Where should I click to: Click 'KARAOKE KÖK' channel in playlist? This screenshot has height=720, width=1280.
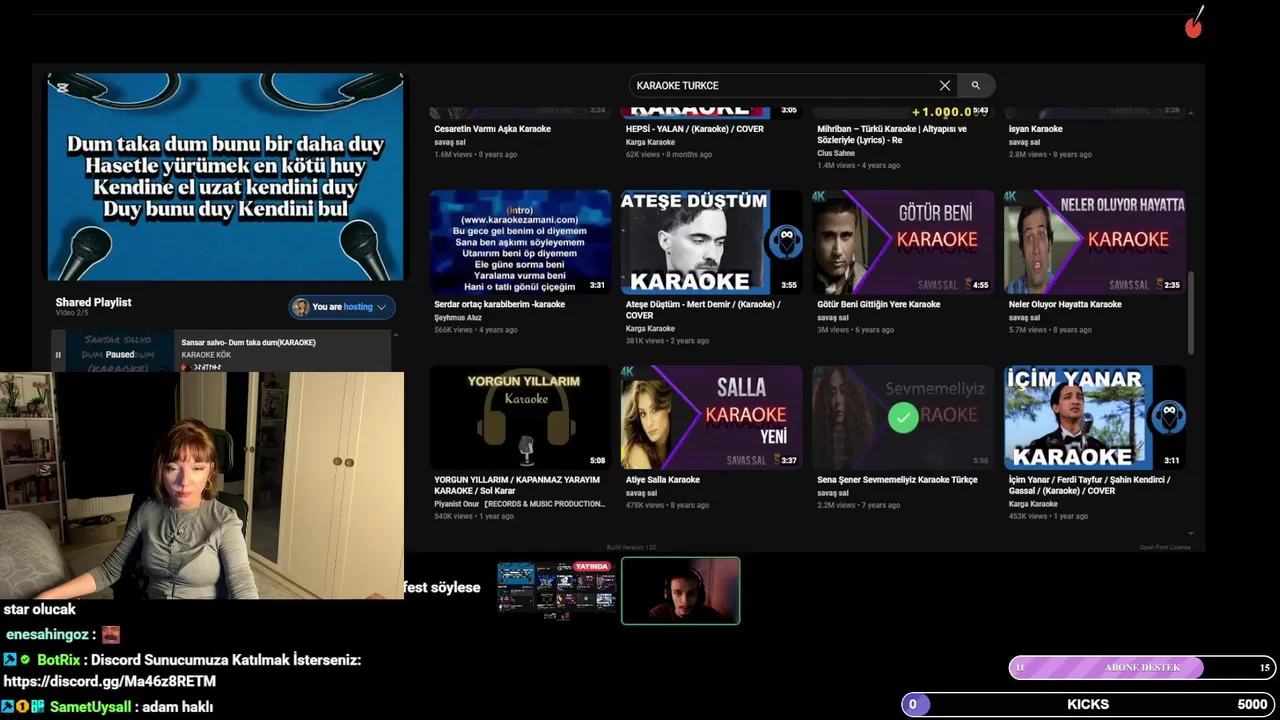coord(206,355)
